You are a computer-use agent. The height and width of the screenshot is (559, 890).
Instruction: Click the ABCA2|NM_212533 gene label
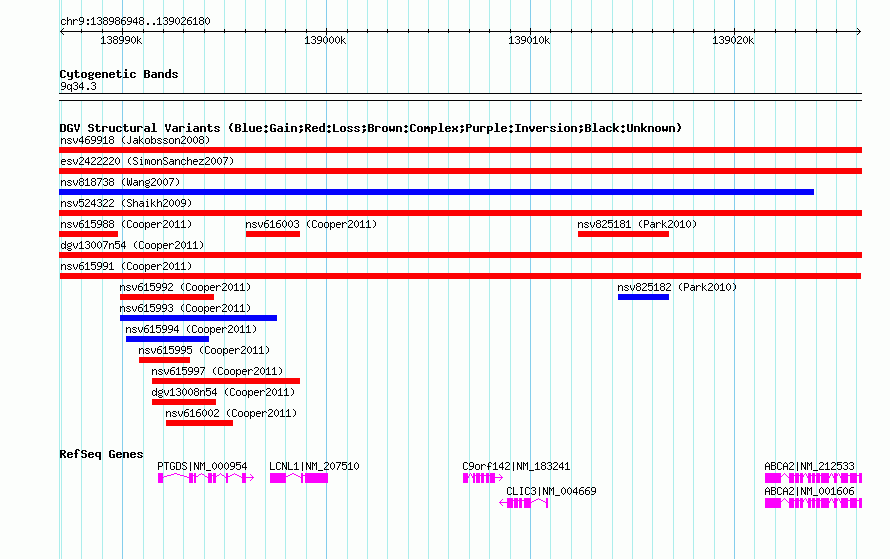pyautogui.click(x=809, y=466)
